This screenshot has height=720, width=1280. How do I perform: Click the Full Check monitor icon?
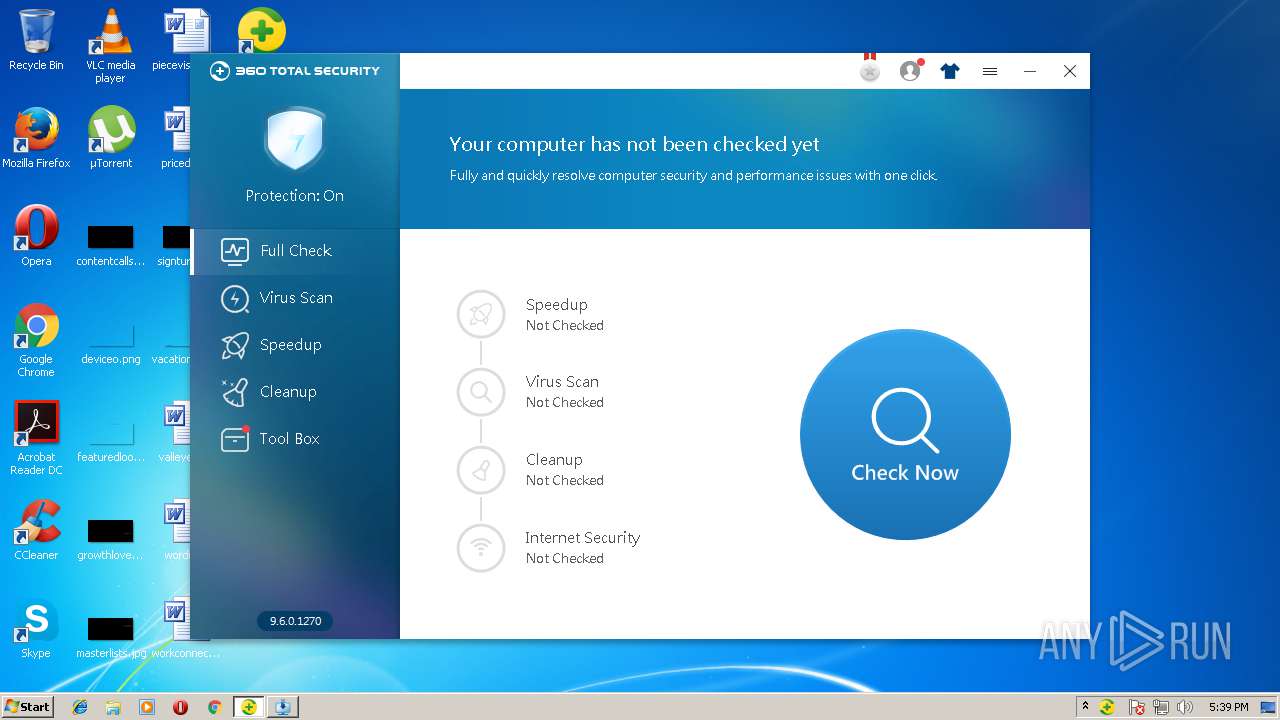click(x=235, y=251)
